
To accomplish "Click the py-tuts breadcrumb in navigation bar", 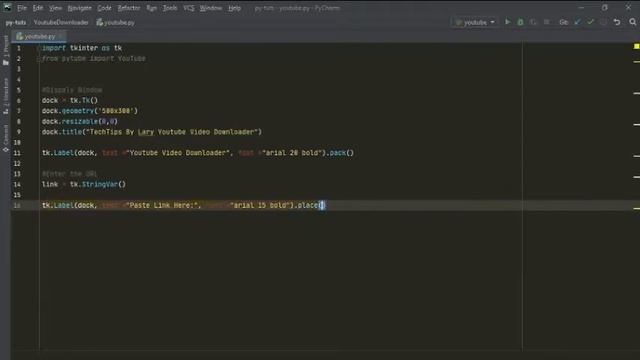I will [x=16, y=23].
